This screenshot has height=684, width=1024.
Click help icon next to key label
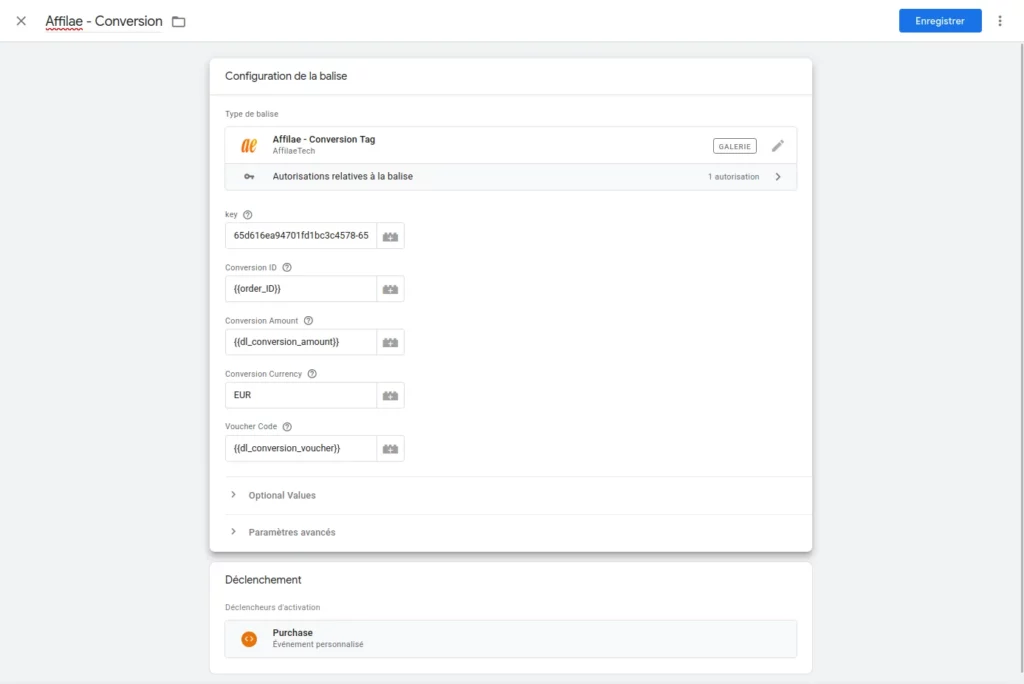(248, 215)
